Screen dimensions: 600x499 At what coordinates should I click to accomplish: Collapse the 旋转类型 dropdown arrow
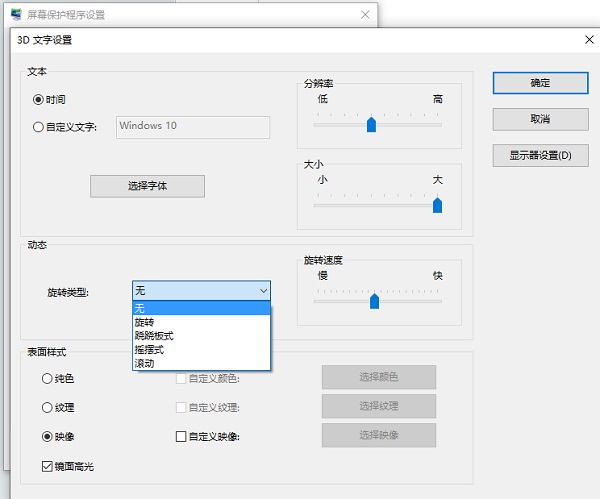263,291
